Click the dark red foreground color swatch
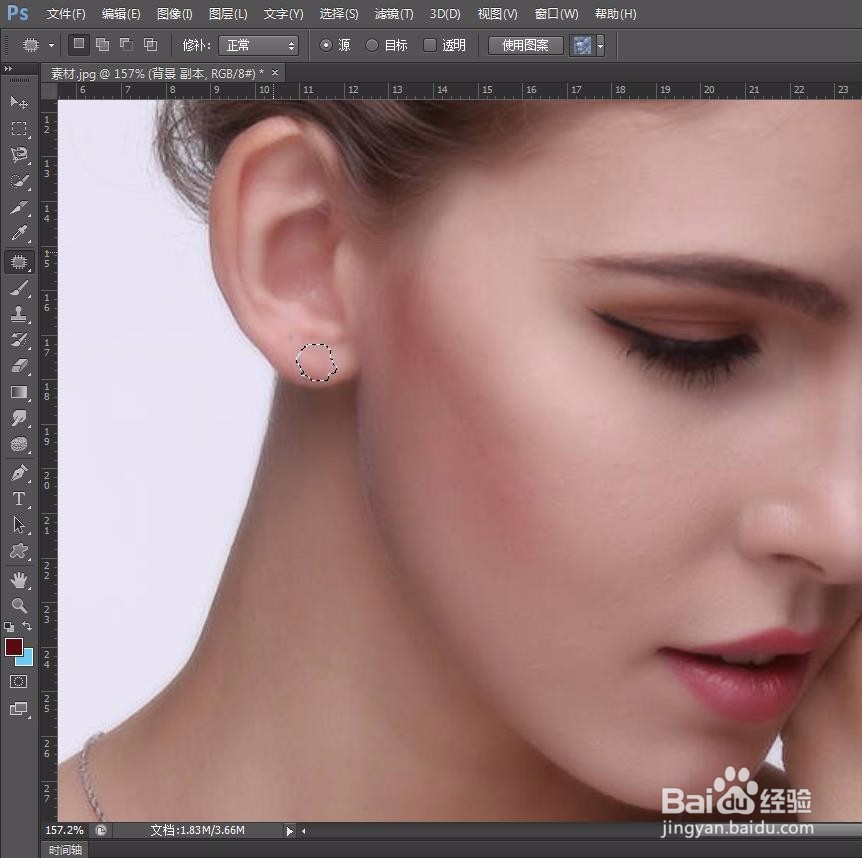 coord(13,646)
